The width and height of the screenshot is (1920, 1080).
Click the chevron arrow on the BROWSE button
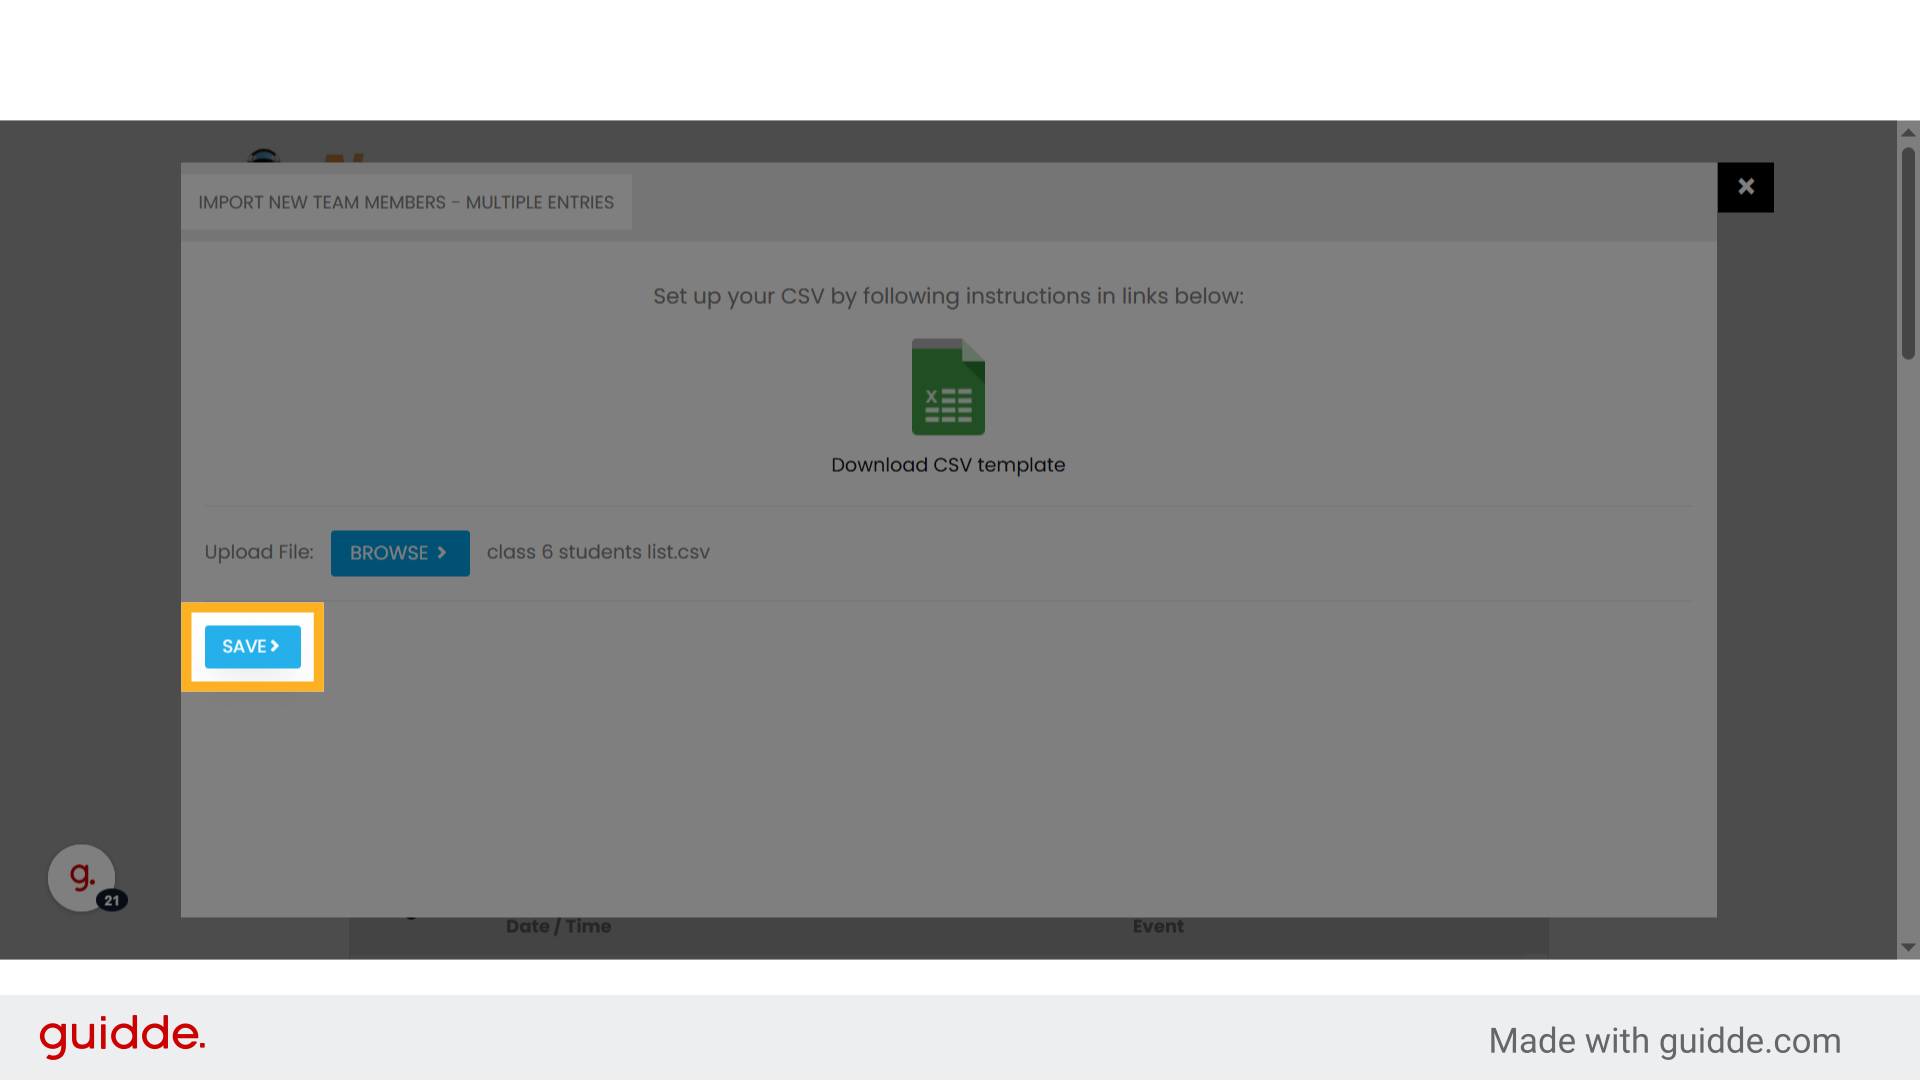(442, 553)
